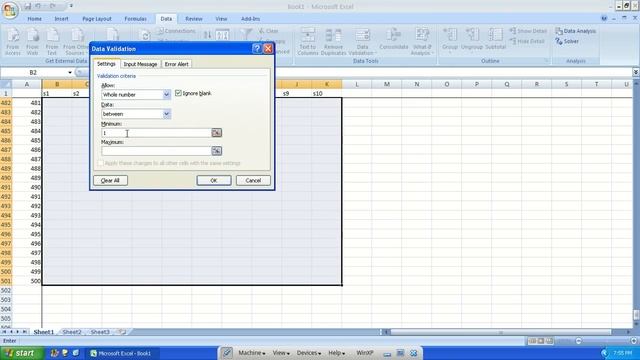Screen dimensions: 640x360
Task: Click the Minimum field range selector icon
Action: (216, 133)
